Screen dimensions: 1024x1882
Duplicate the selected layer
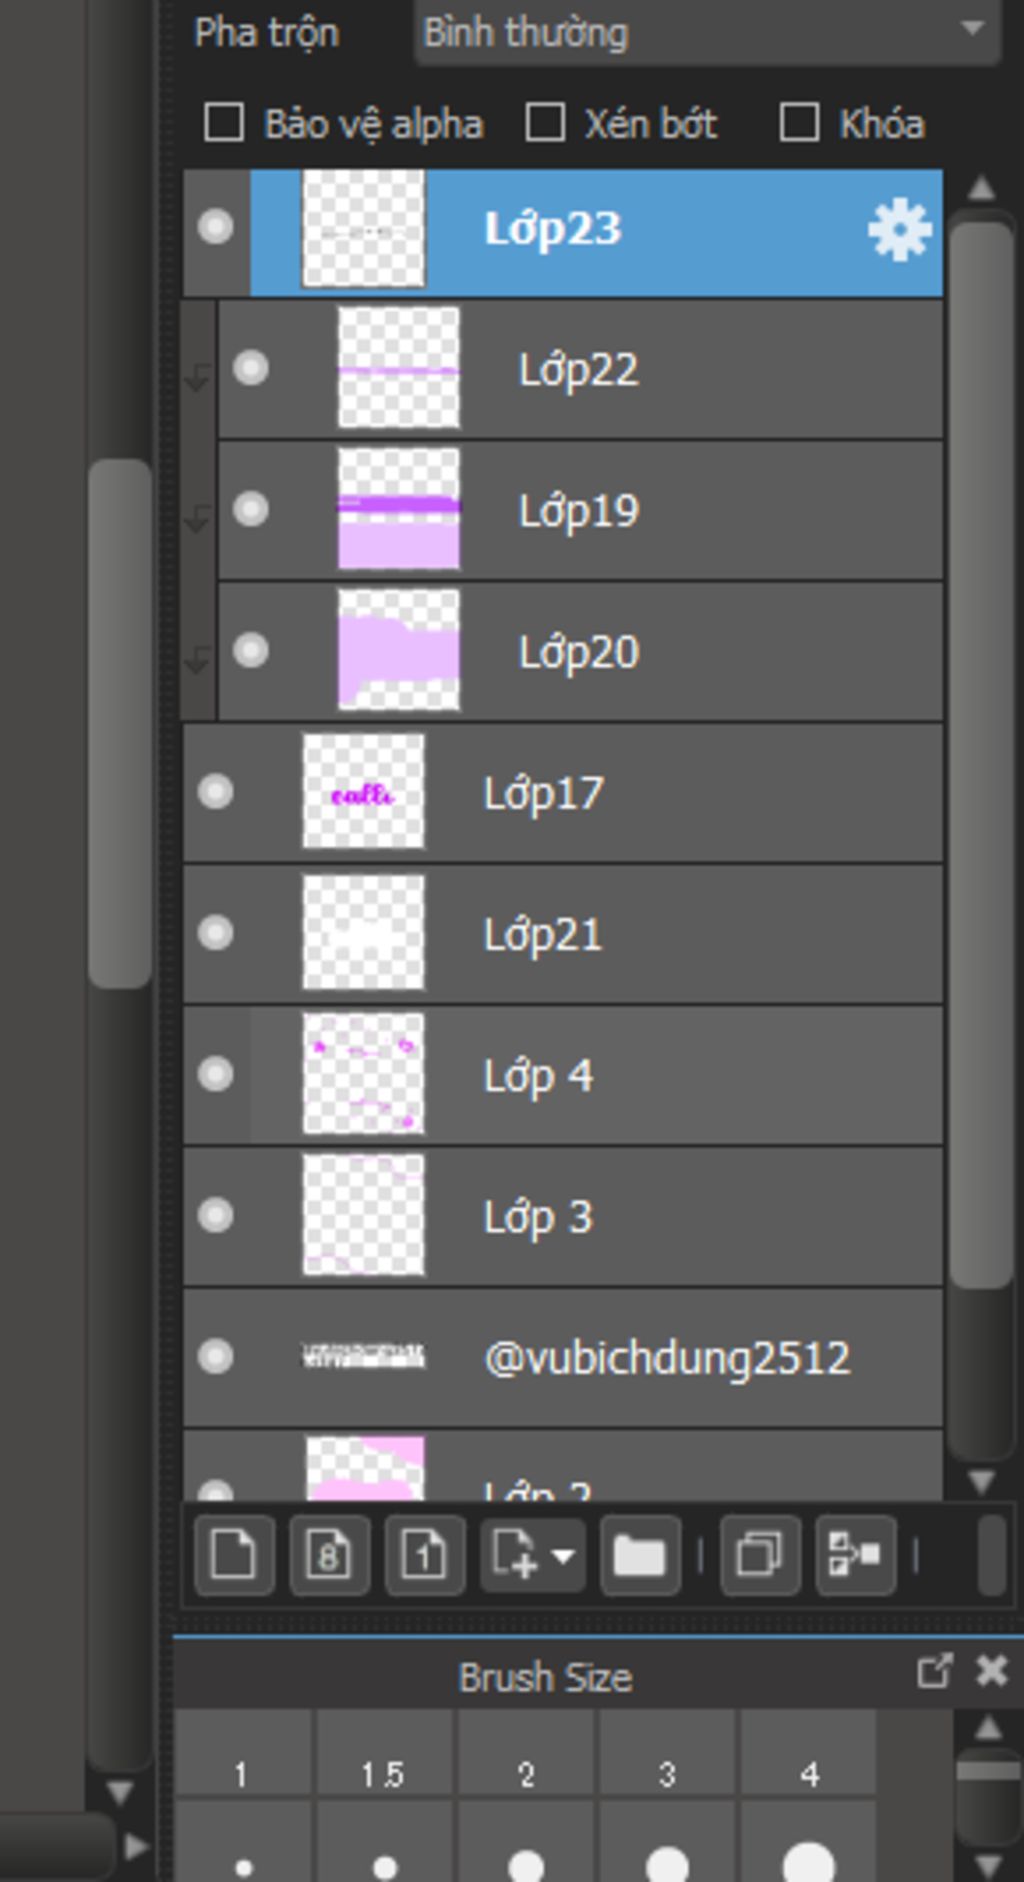pos(759,1555)
